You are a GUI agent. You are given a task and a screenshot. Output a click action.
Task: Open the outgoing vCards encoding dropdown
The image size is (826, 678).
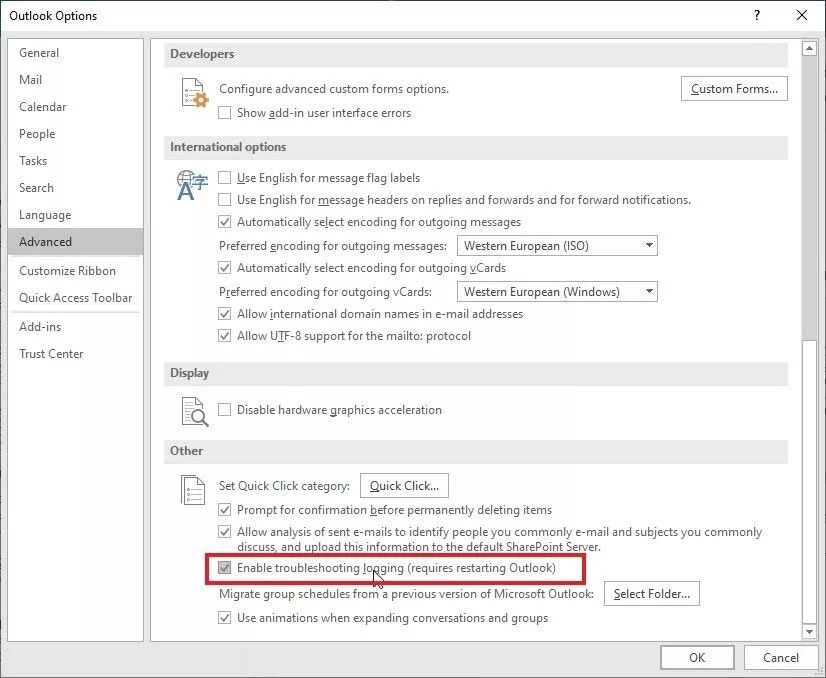coord(650,292)
